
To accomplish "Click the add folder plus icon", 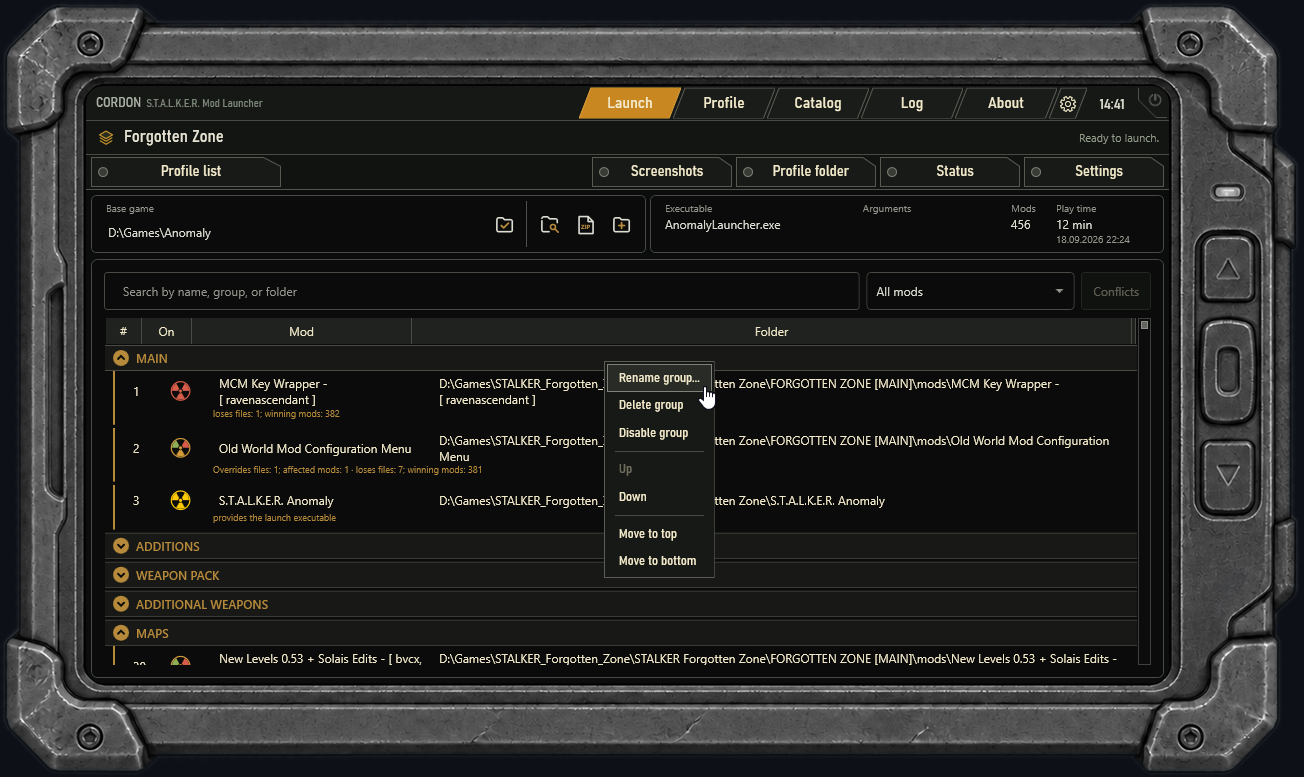I will point(621,225).
